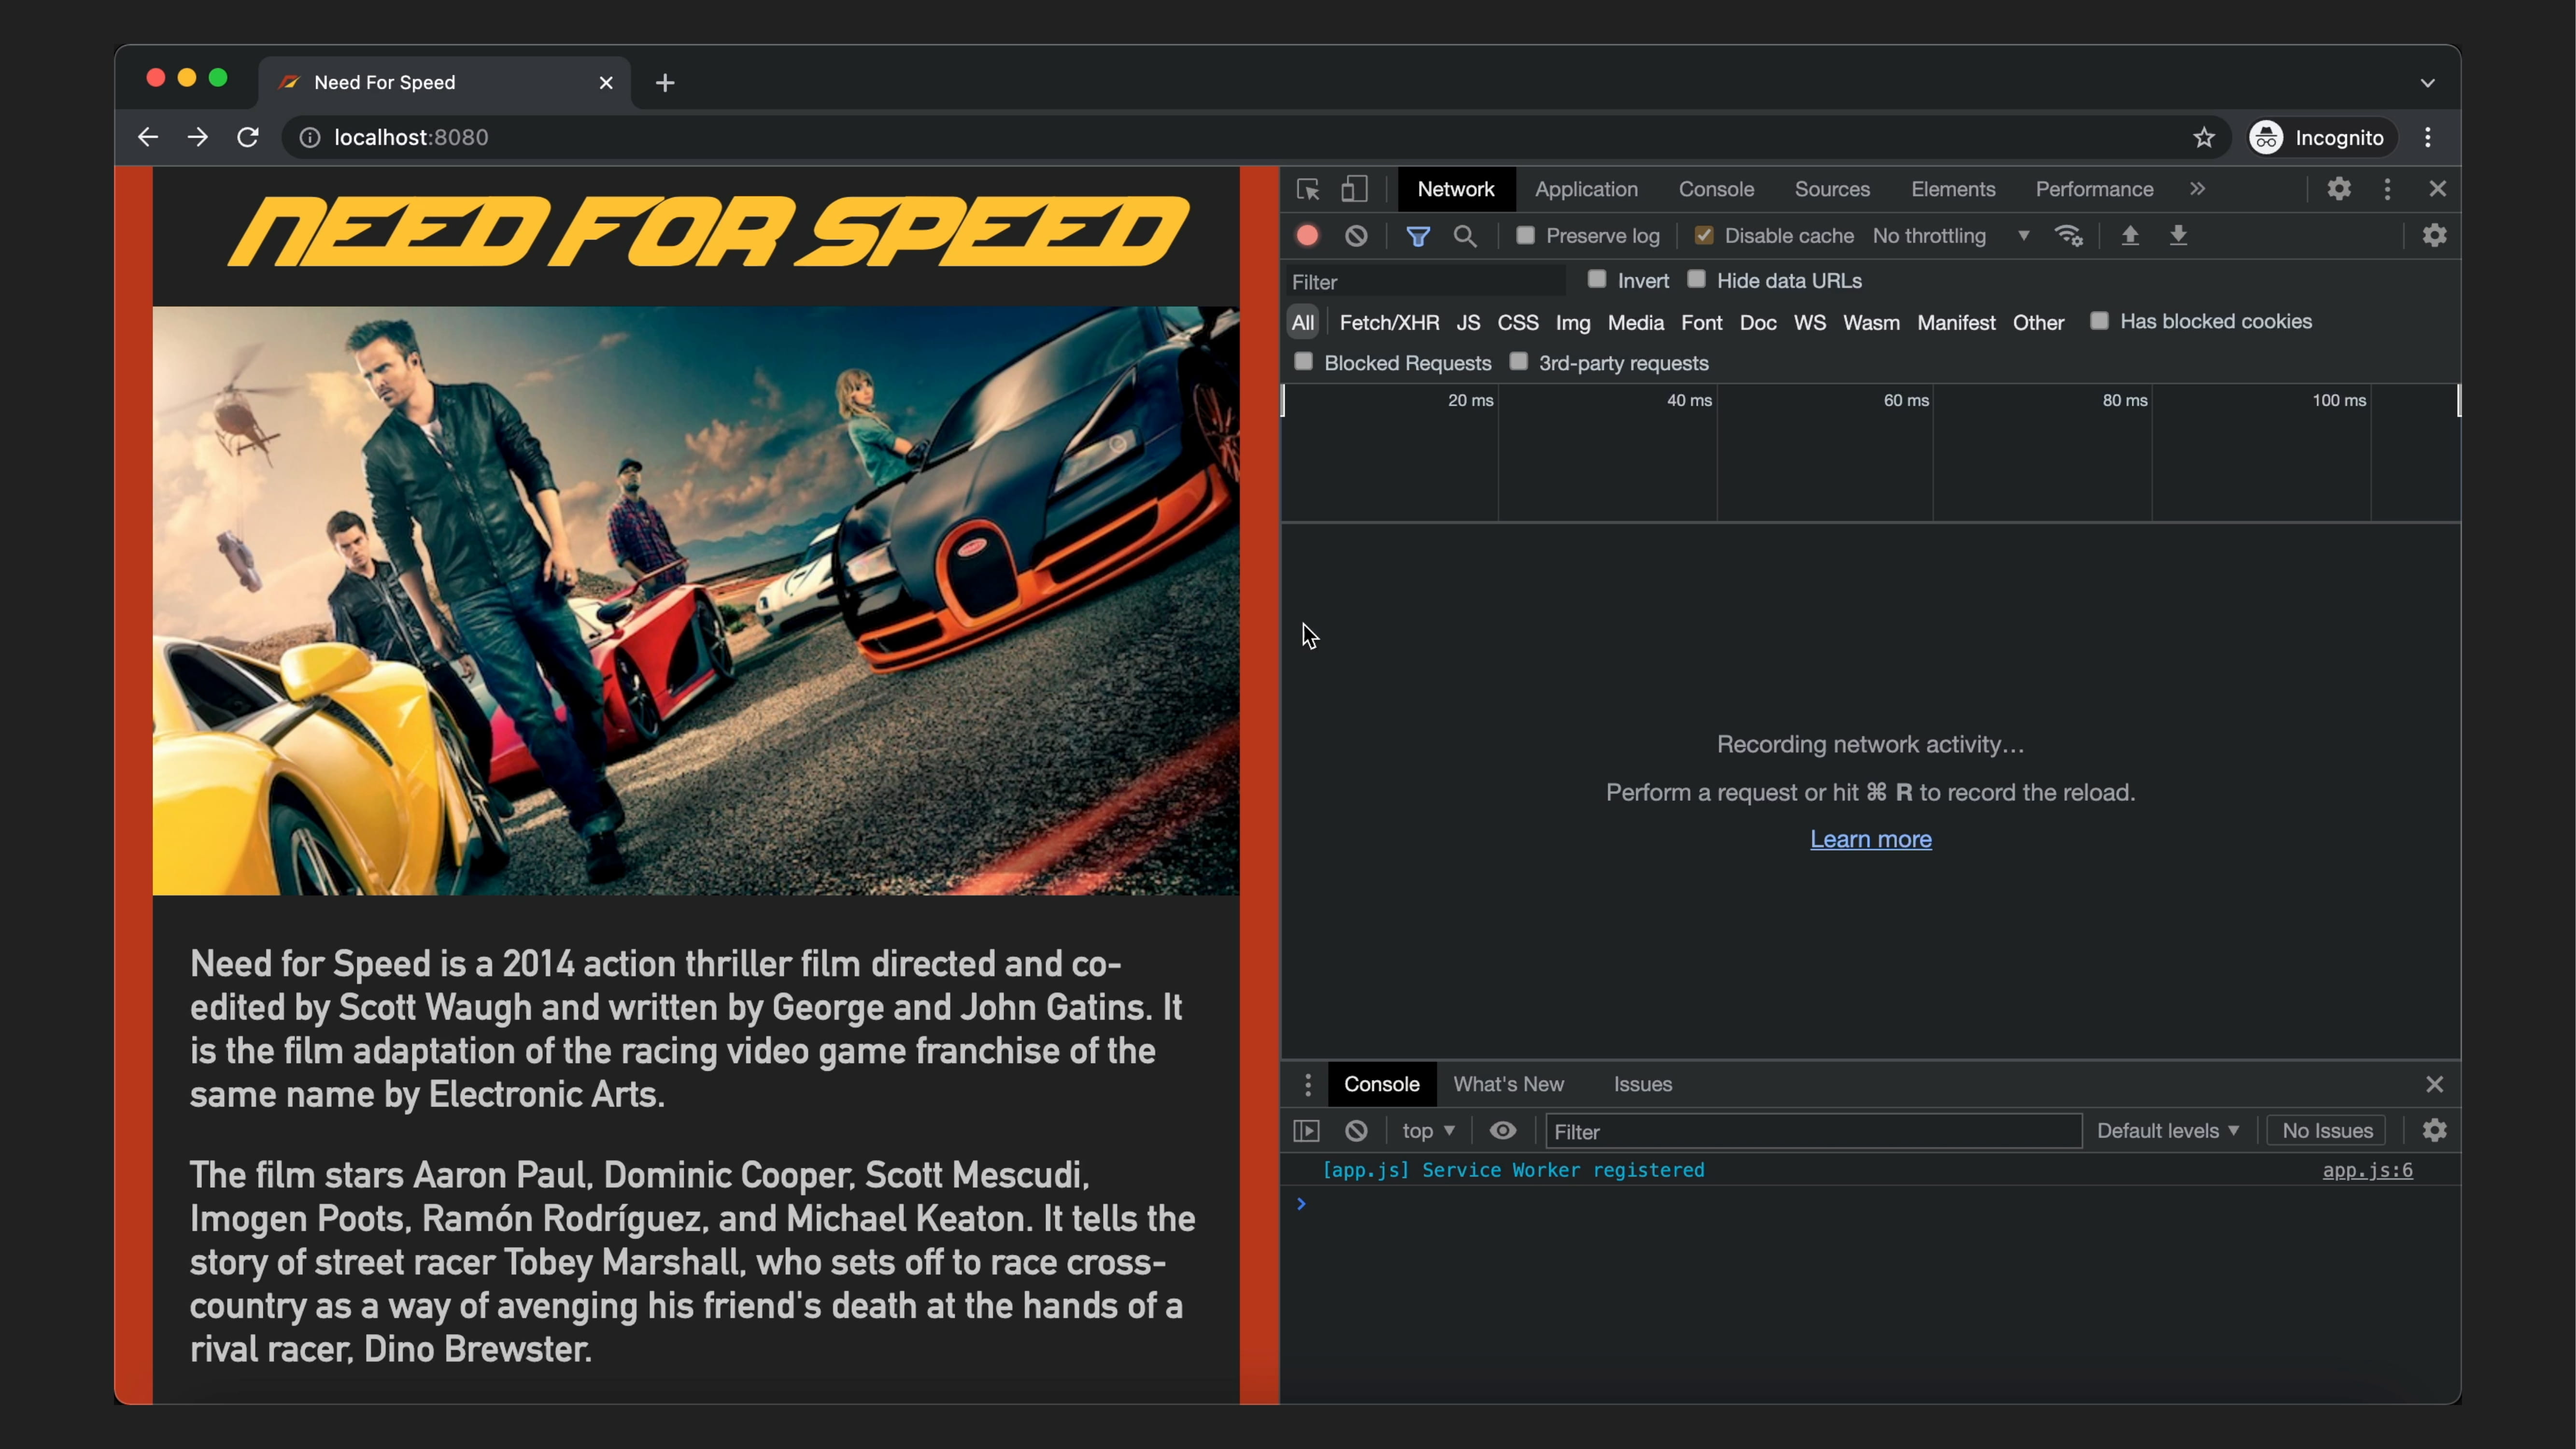Go forward in browser history
The image size is (2576, 1449).
coord(198,137)
